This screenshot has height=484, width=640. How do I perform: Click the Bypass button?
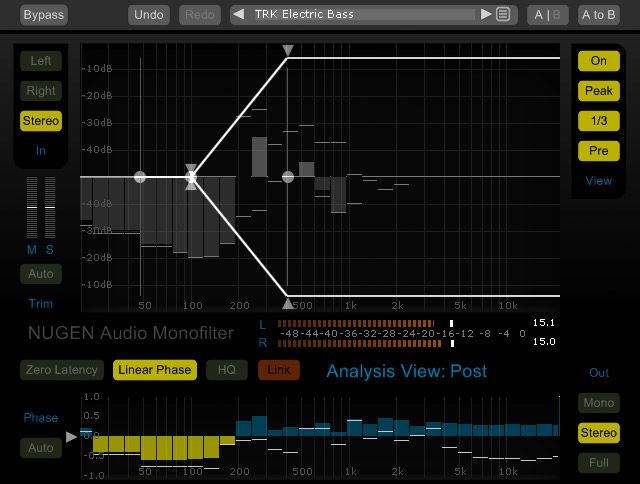(x=42, y=15)
